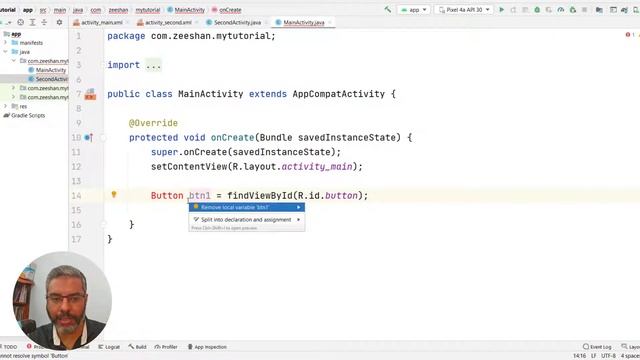The height and width of the screenshot is (360, 640).
Task: Click the light bulb quick-fix icon on line 14
Action: tap(114, 195)
